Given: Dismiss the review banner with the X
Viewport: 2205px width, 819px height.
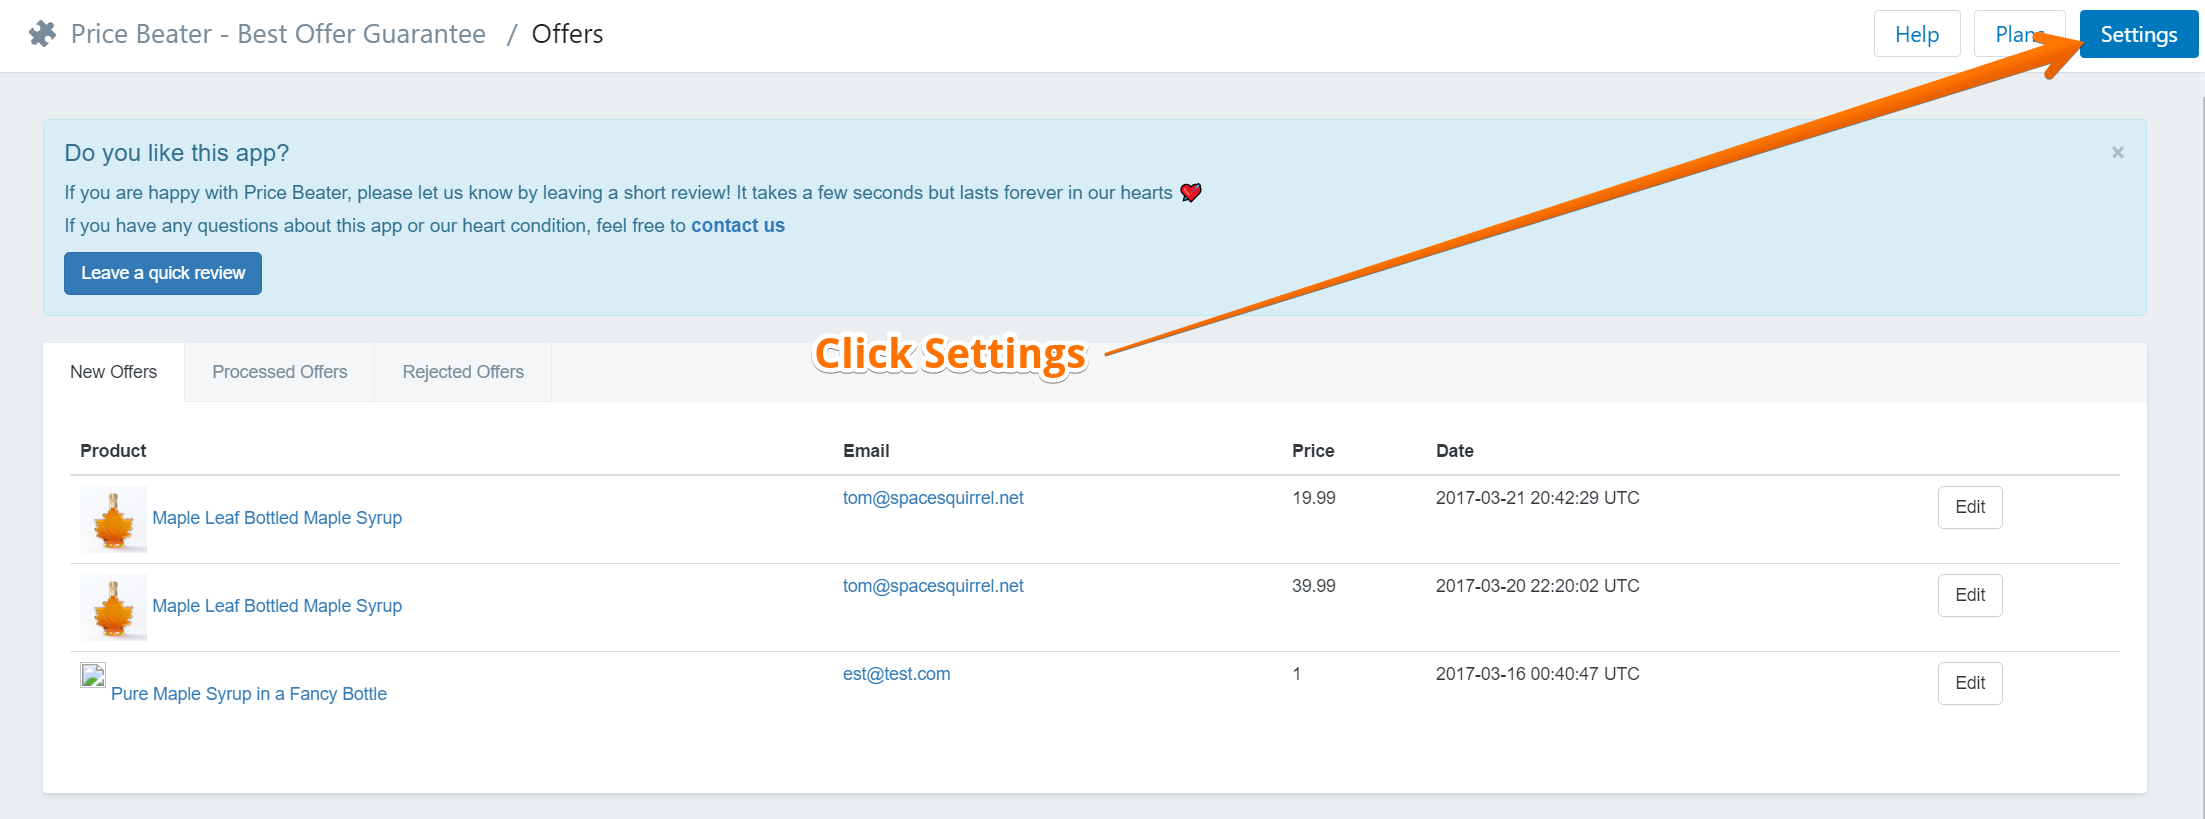Looking at the screenshot, I should [2117, 152].
